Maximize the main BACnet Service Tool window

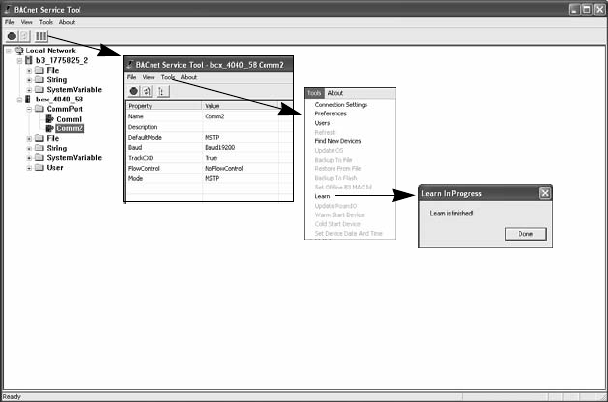click(x=587, y=10)
